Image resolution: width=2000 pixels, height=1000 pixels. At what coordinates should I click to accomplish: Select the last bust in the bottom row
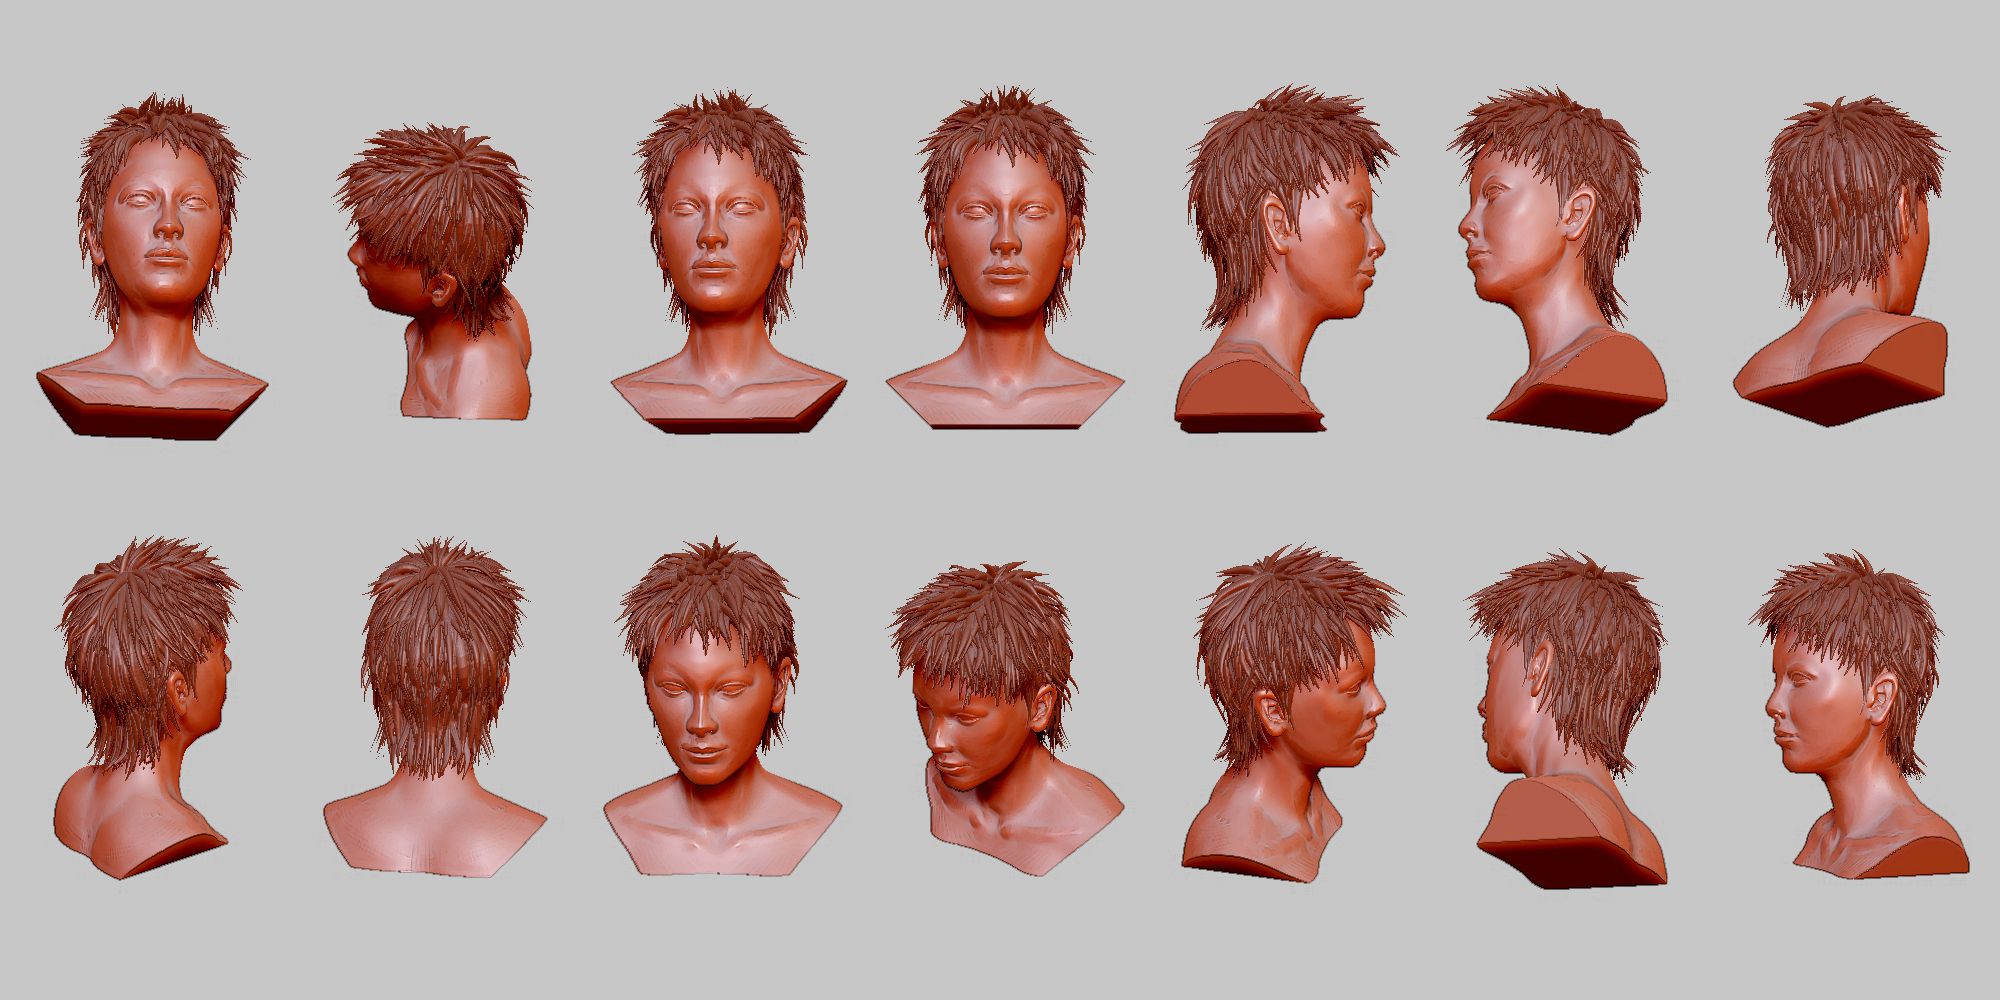(x=1860, y=714)
